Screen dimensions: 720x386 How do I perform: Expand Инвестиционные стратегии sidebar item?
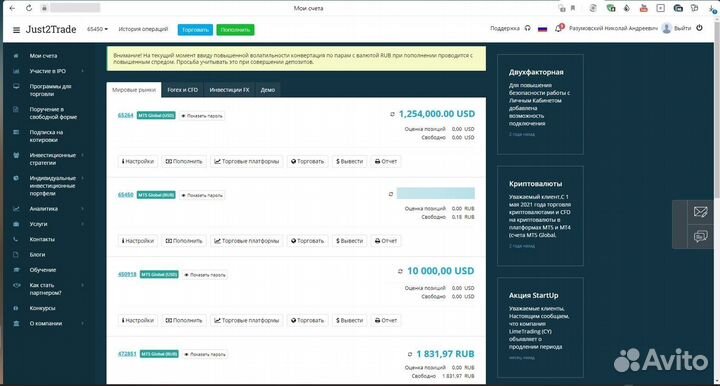(52, 159)
